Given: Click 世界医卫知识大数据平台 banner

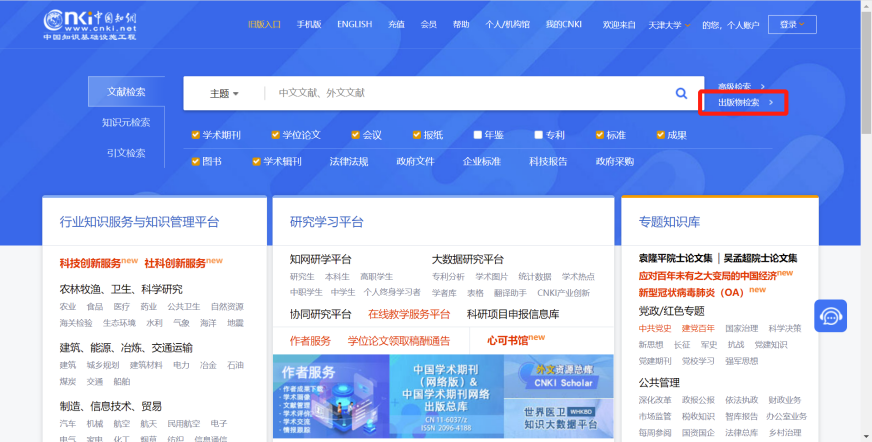Looking at the screenshot, I should (x=558, y=418).
